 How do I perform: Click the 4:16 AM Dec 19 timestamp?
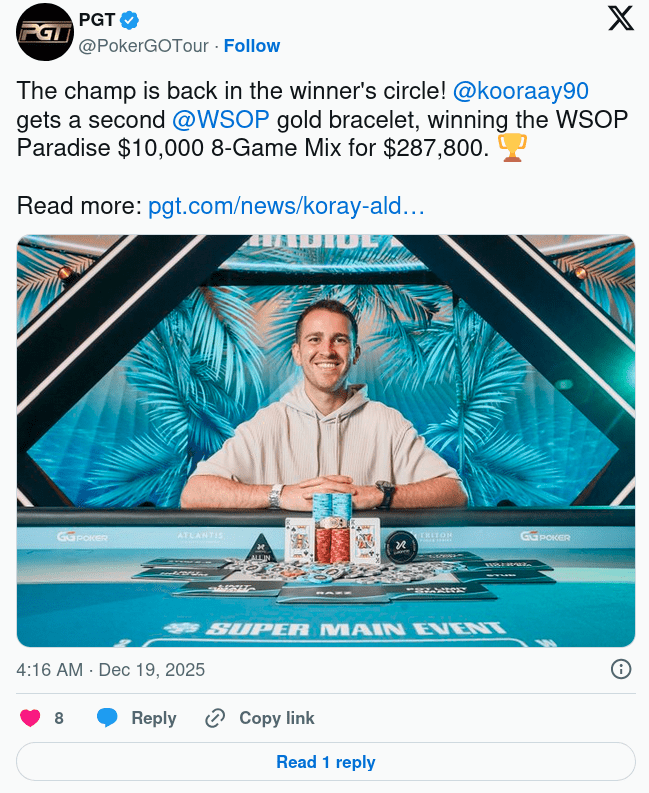[110, 670]
